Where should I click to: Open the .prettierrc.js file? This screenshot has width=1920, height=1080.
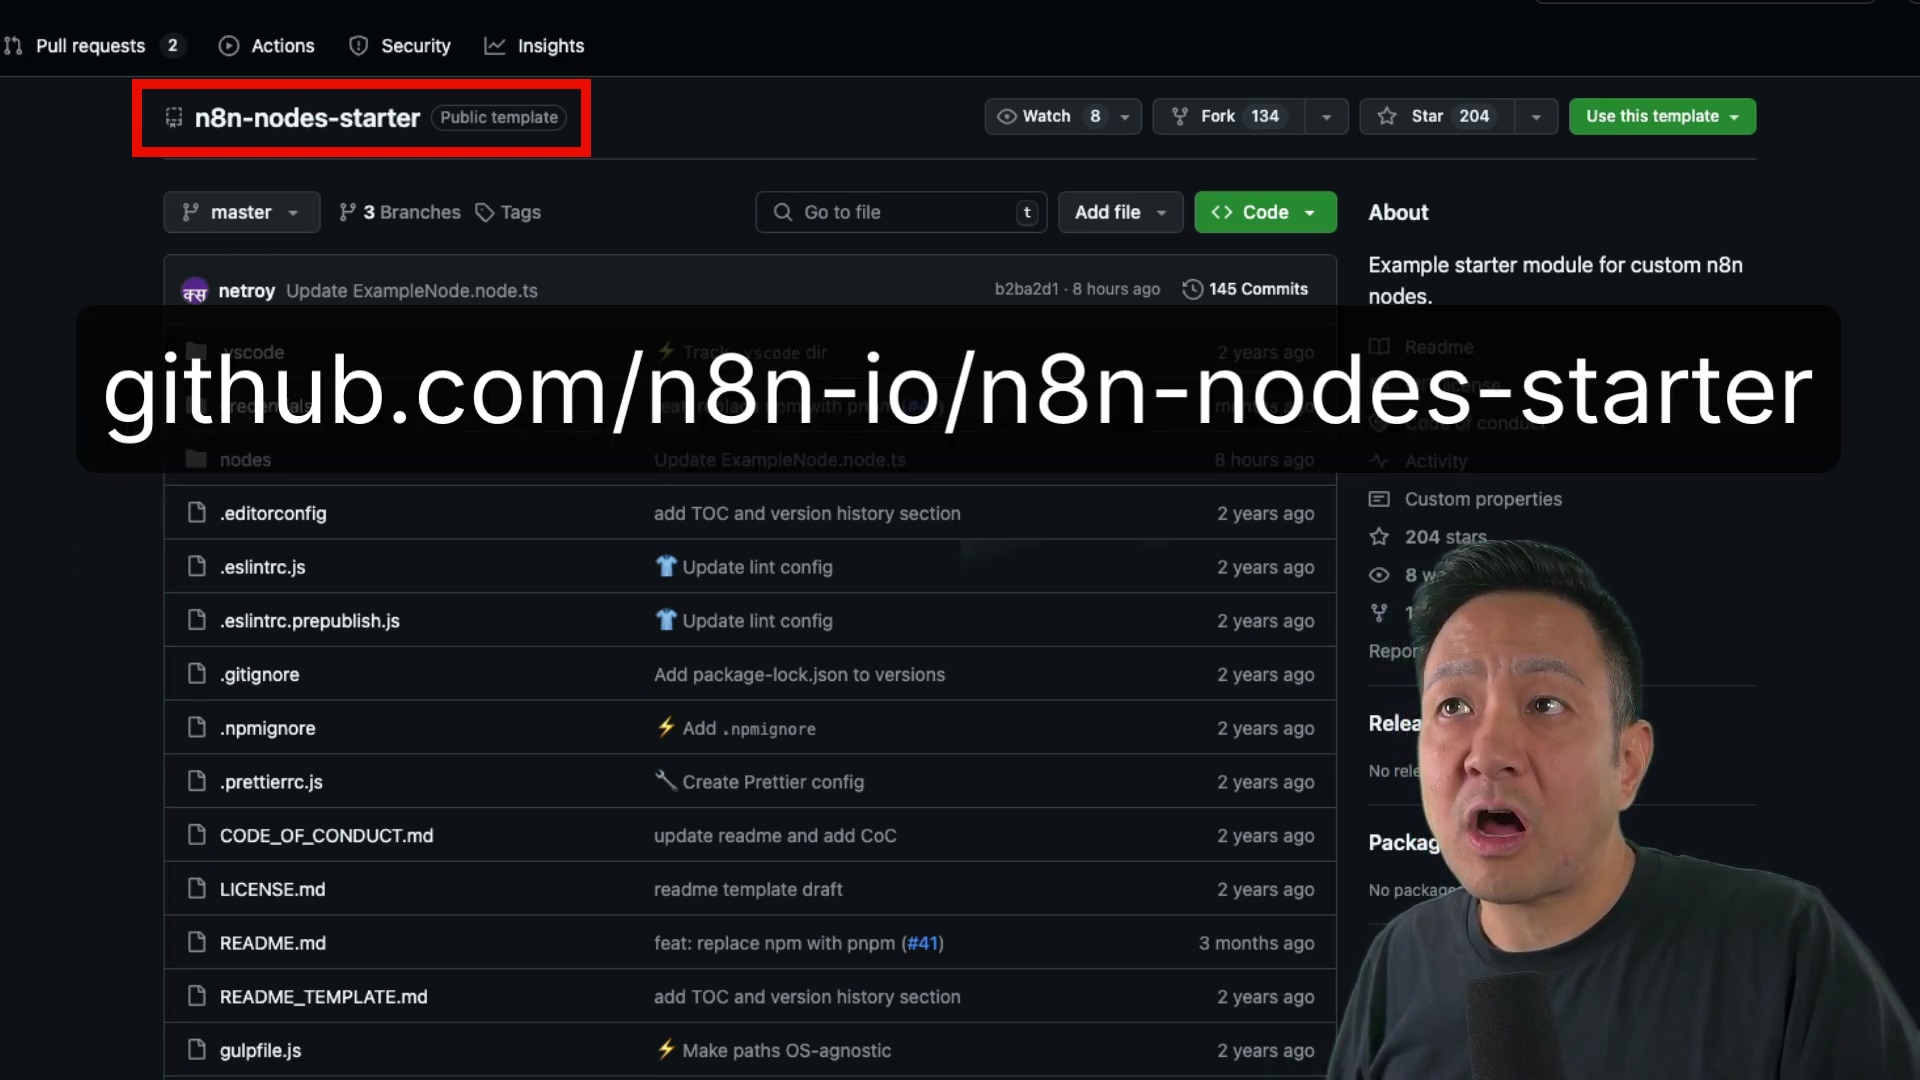(x=271, y=782)
